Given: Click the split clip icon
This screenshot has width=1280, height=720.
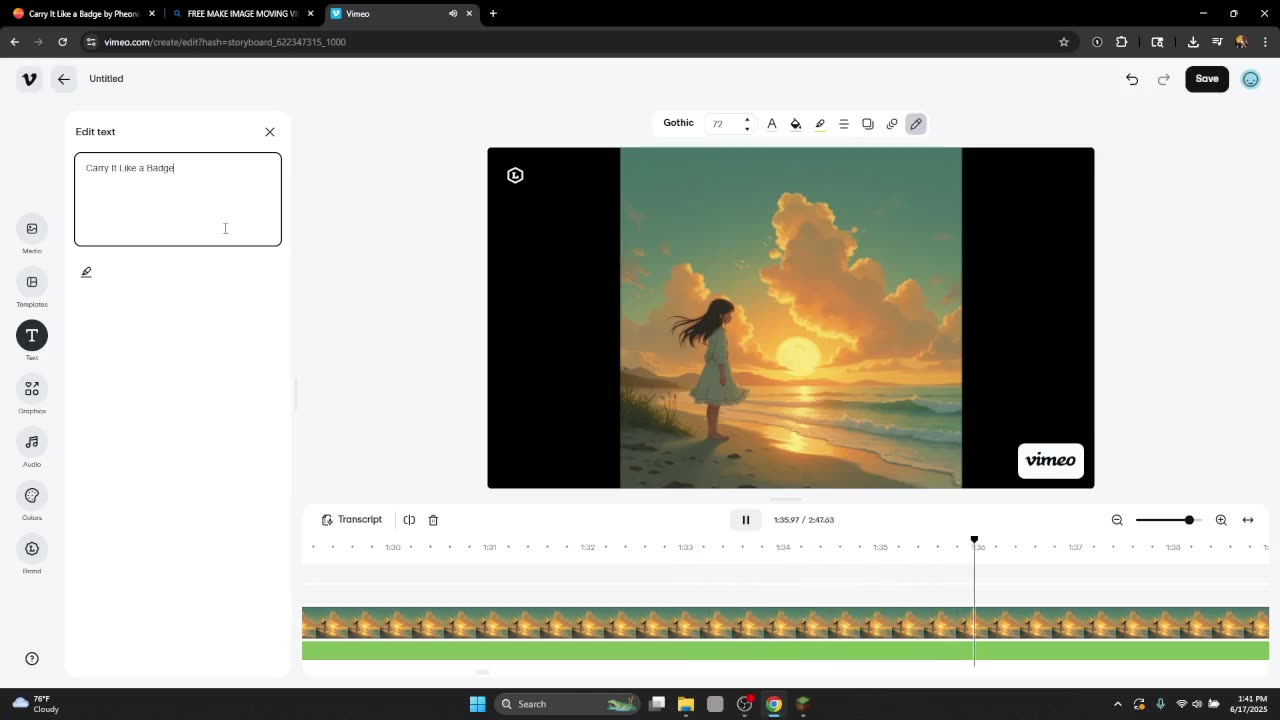Looking at the screenshot, I should coord(409,520).
